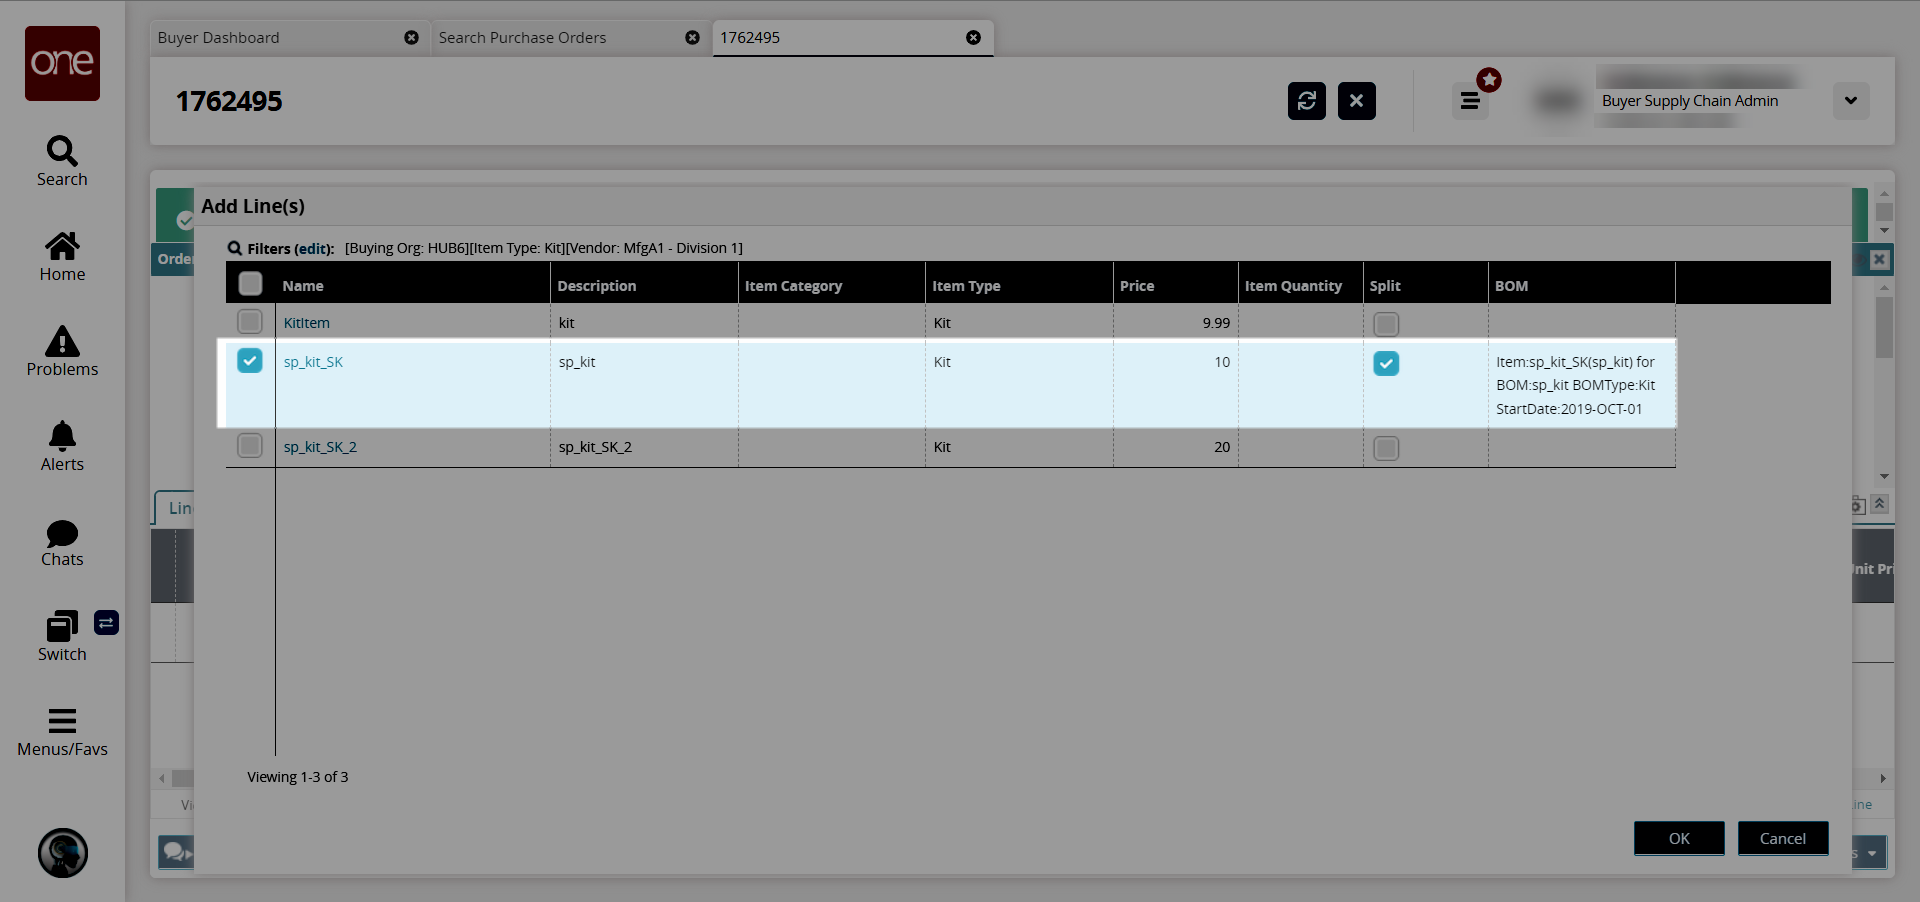This screenshot has width=1920, height=902.
Task: Go to Home in the sidebar
Action: click(62, 257)
